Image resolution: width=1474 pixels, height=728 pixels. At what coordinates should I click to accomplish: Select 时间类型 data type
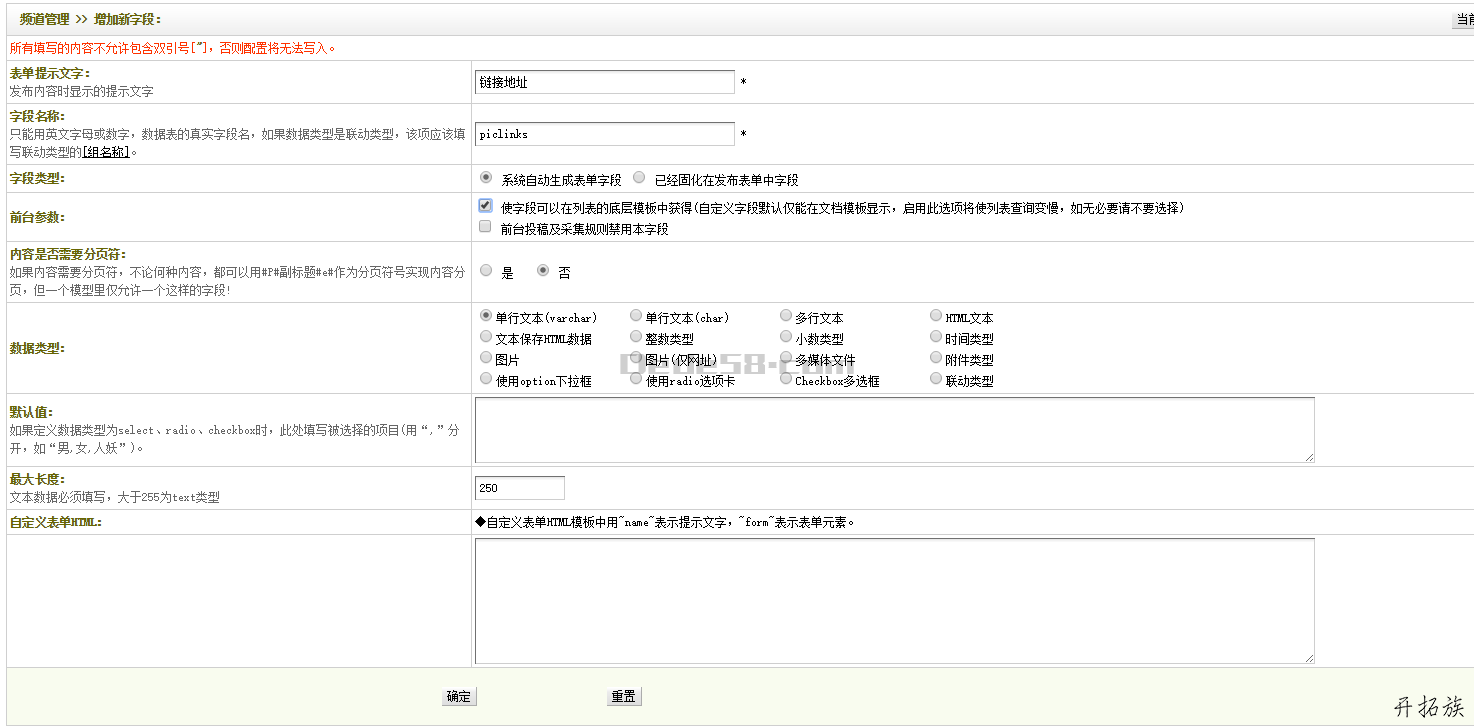936,337
